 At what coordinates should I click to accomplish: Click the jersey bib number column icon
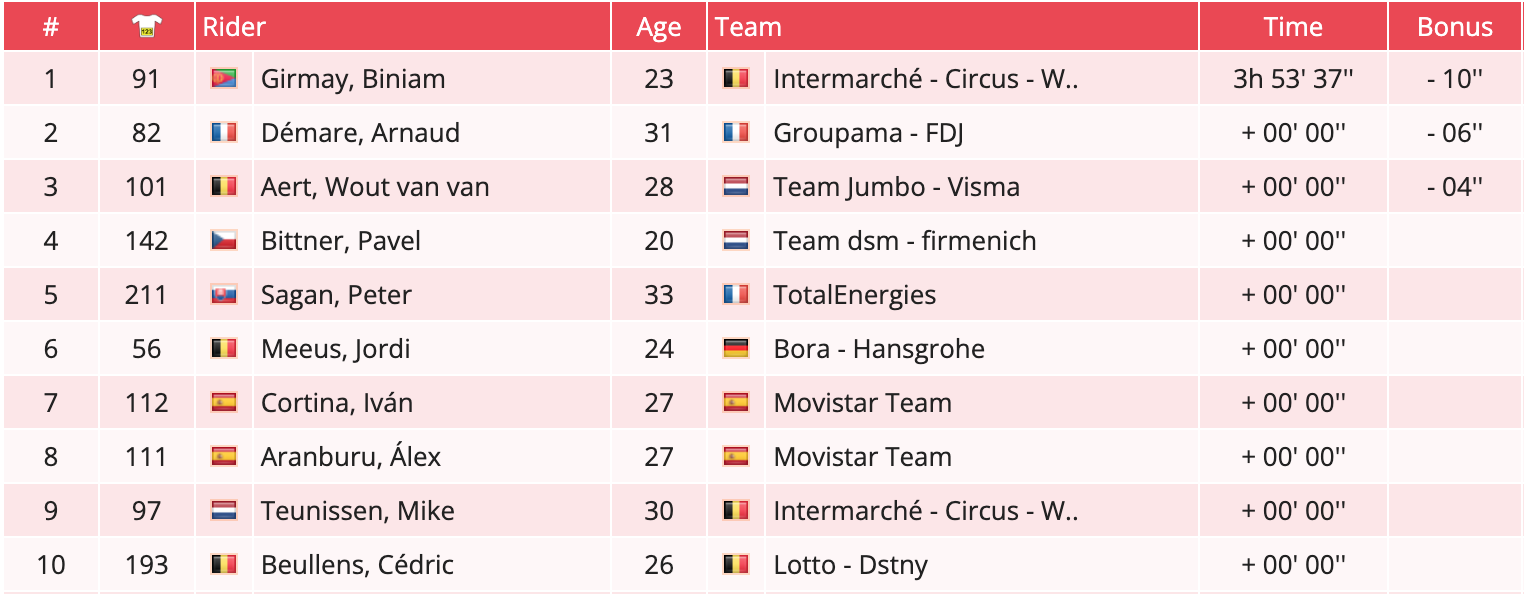click(x=146, y=28)
